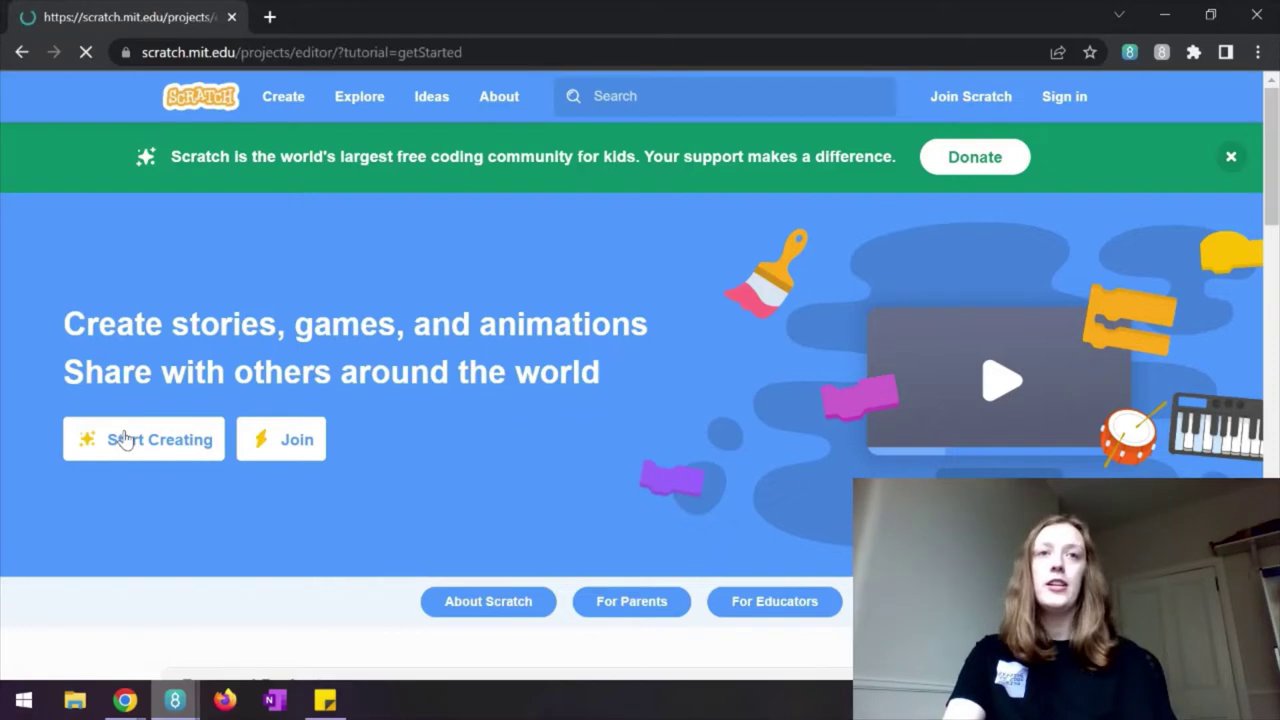Share this page icon in address bar
The image size is (1280, 720).
[1057, 52]
